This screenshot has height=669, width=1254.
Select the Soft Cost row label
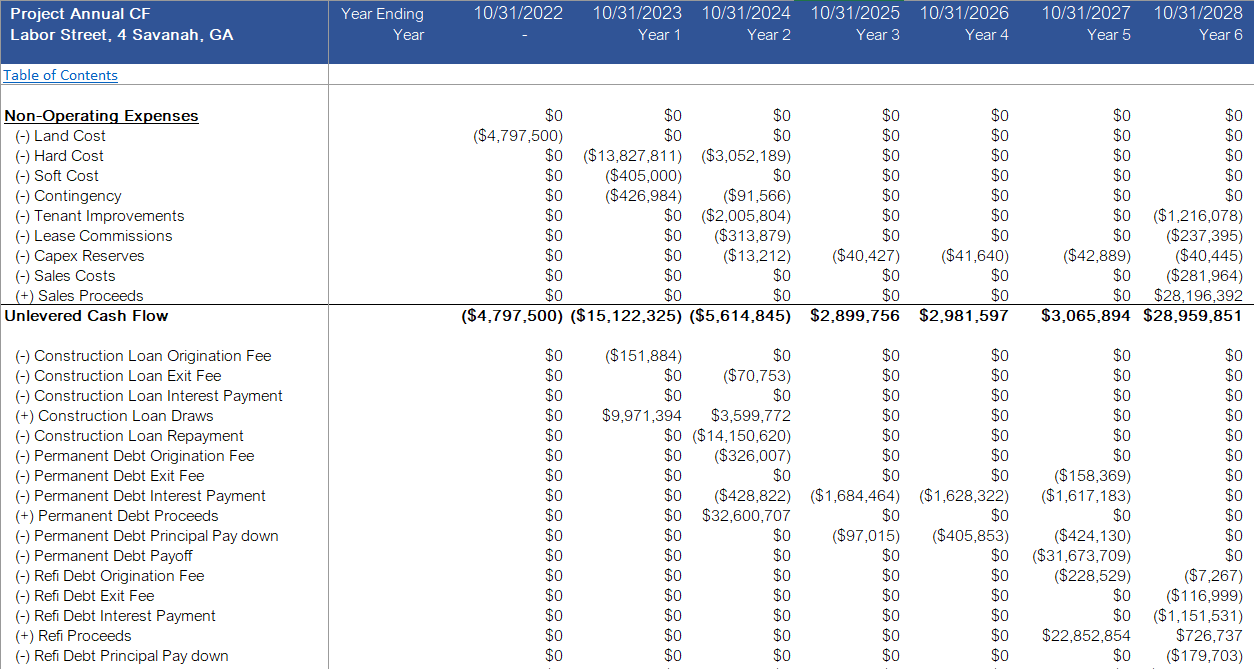pyautogui.click(x=57, y=176)
